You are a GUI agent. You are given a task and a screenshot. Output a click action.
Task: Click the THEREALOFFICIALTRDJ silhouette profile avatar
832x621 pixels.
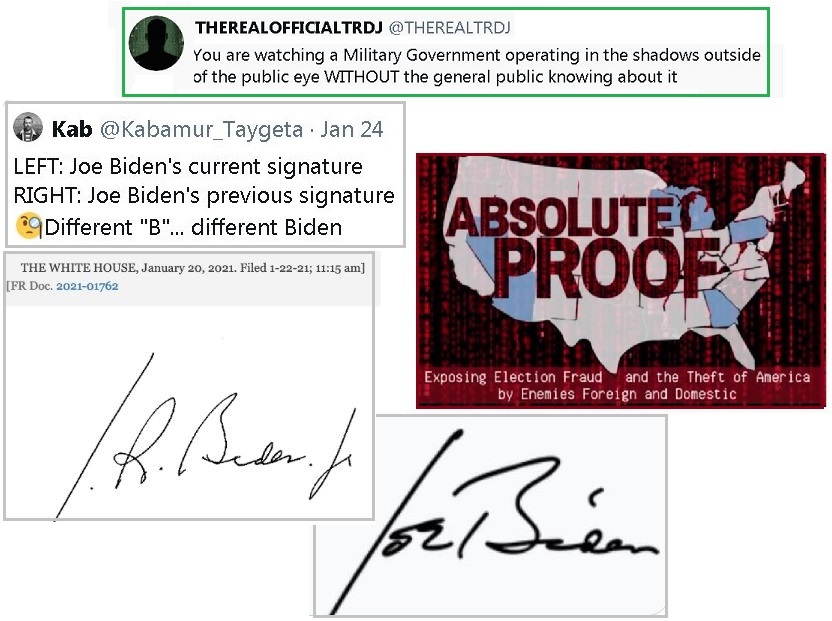click(156, 44)
